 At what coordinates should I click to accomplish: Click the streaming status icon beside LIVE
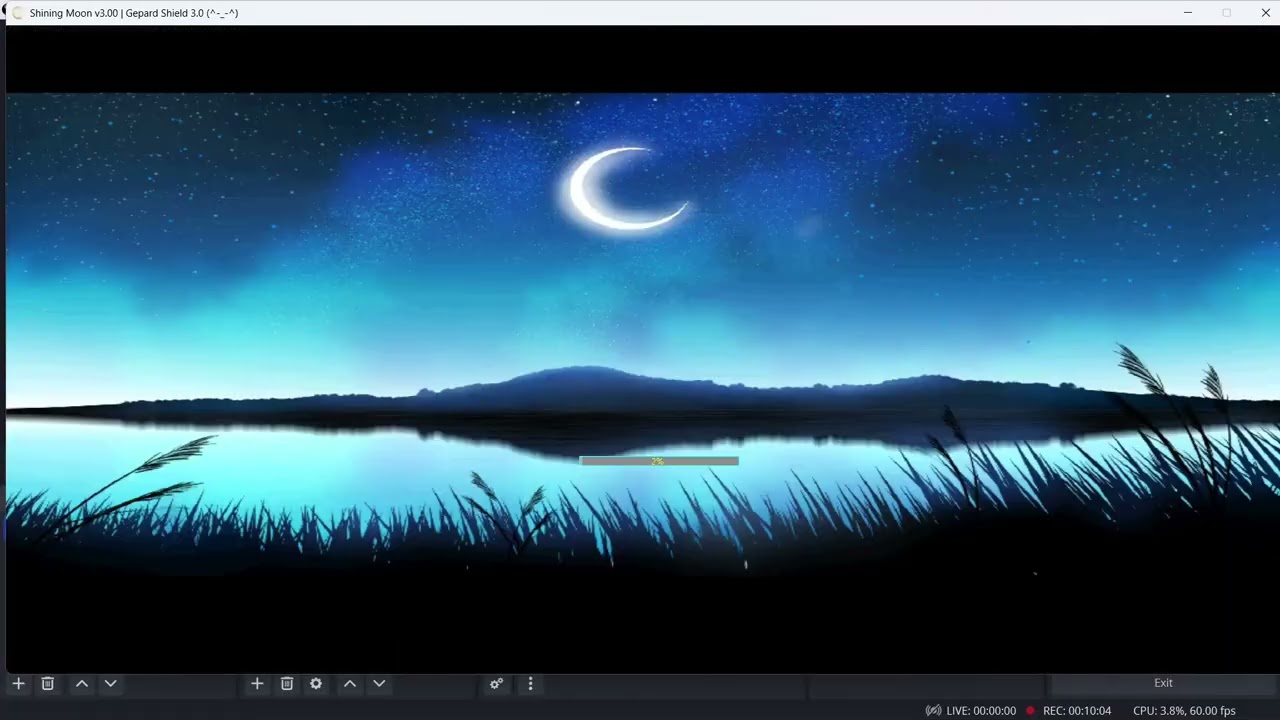click(933, 711)
